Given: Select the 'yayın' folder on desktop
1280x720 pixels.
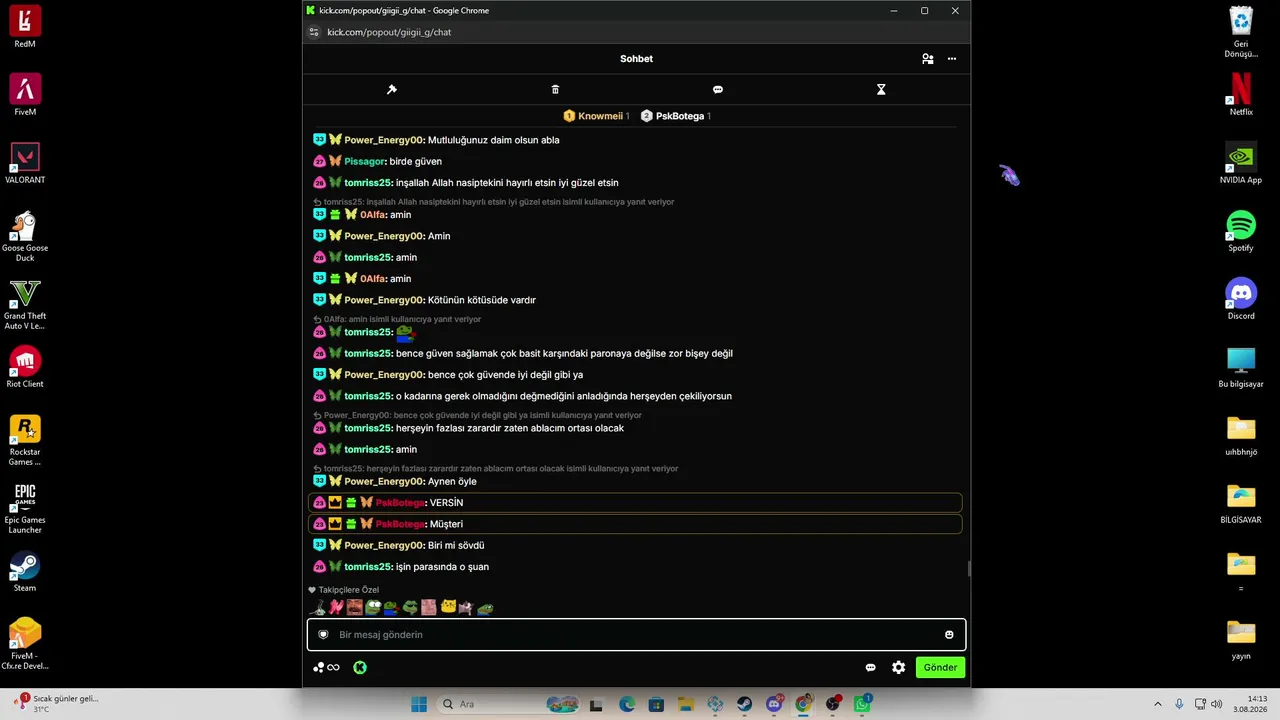Looking at the screenshot, I should (1241, 639).
